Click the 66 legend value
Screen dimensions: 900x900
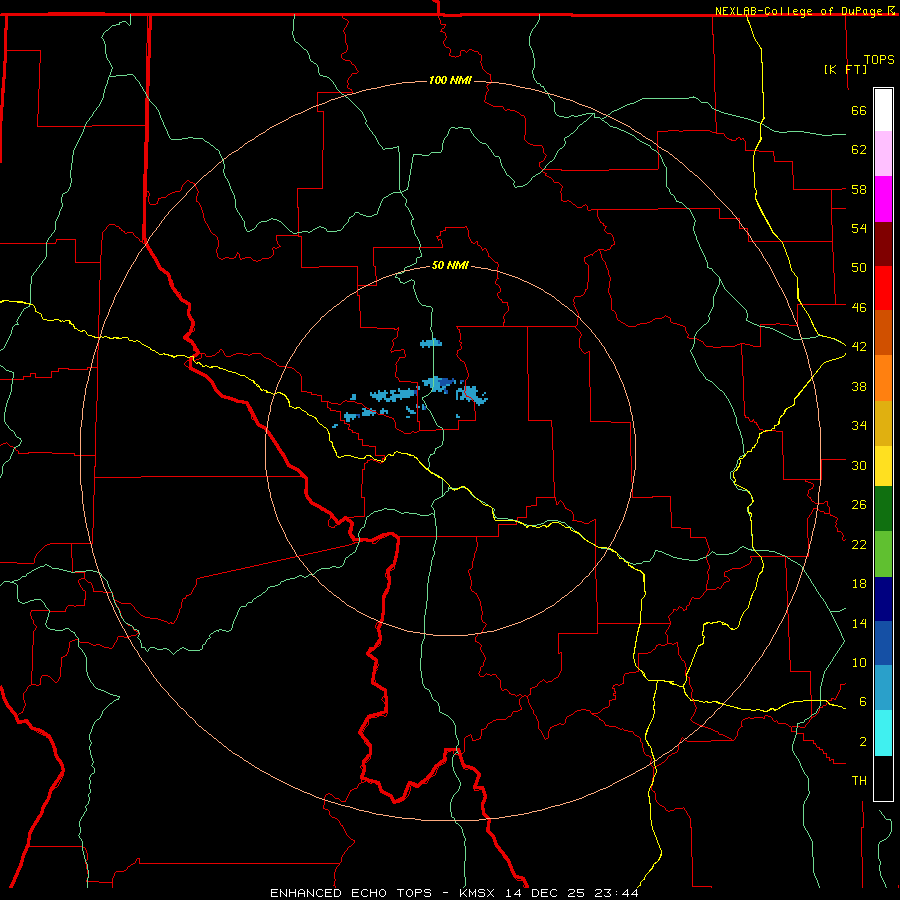point(859,110)
